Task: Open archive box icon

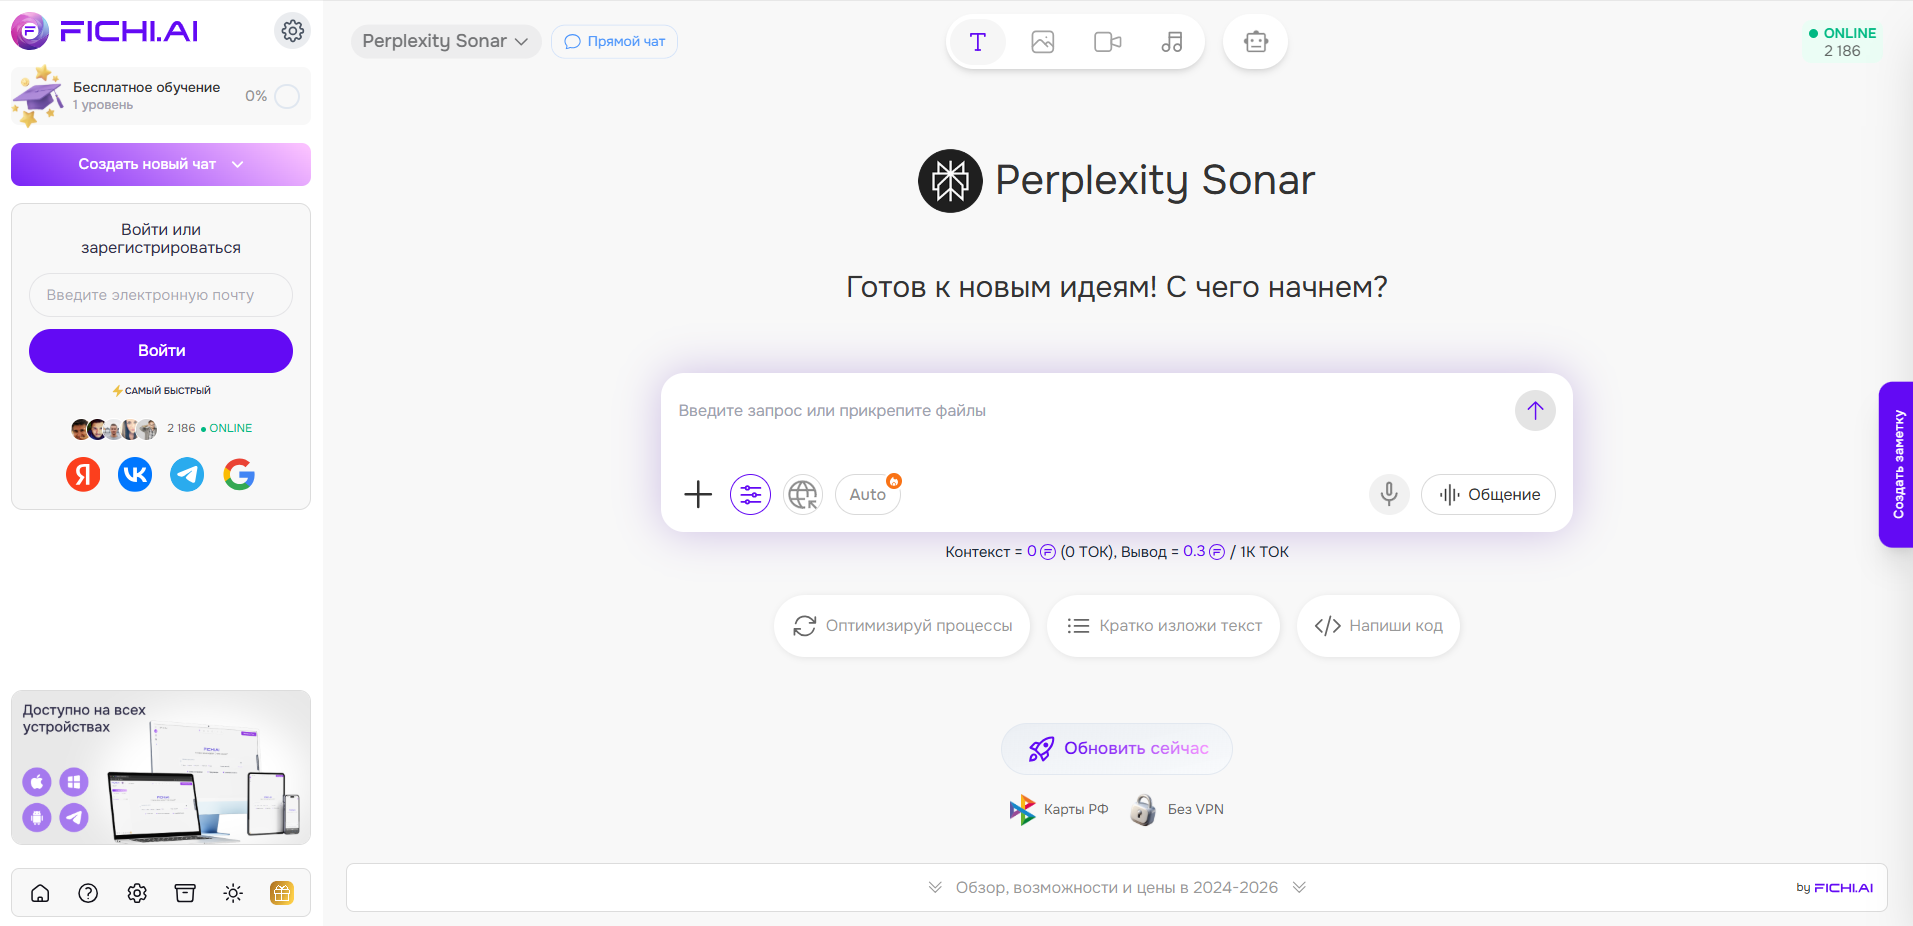Action: [185, 893]
